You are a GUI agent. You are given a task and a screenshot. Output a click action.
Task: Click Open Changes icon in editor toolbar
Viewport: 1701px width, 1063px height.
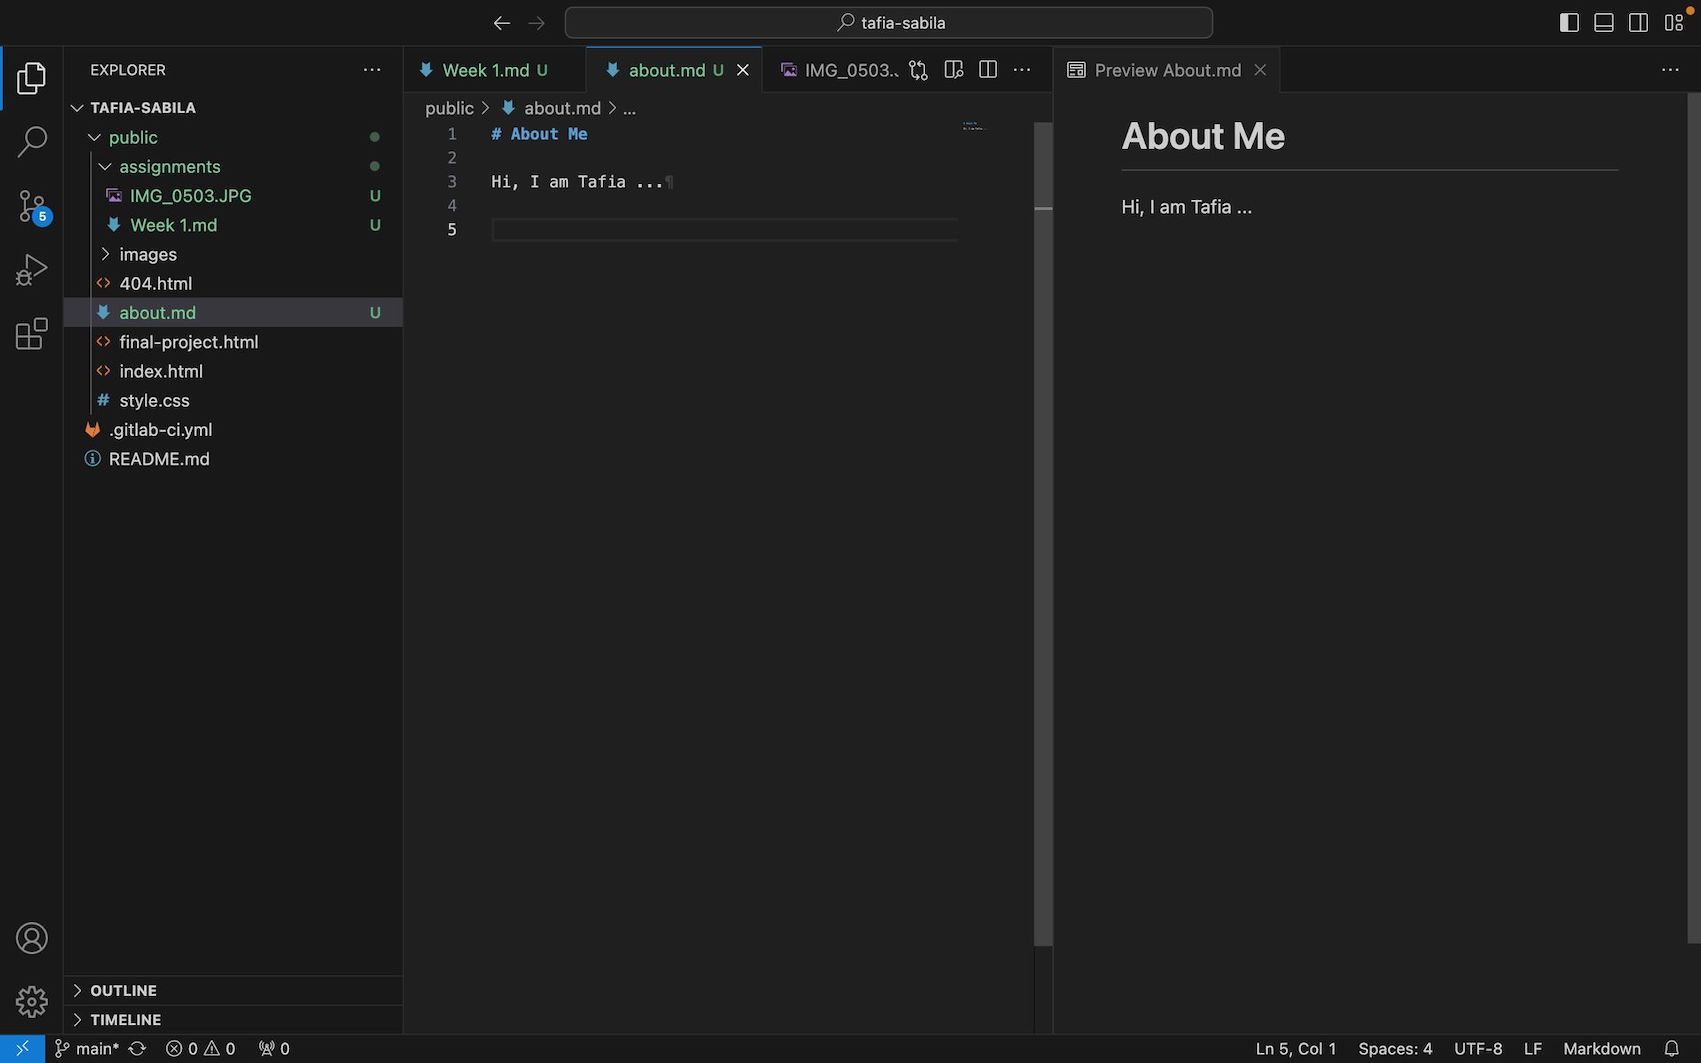tap(918, 70)
